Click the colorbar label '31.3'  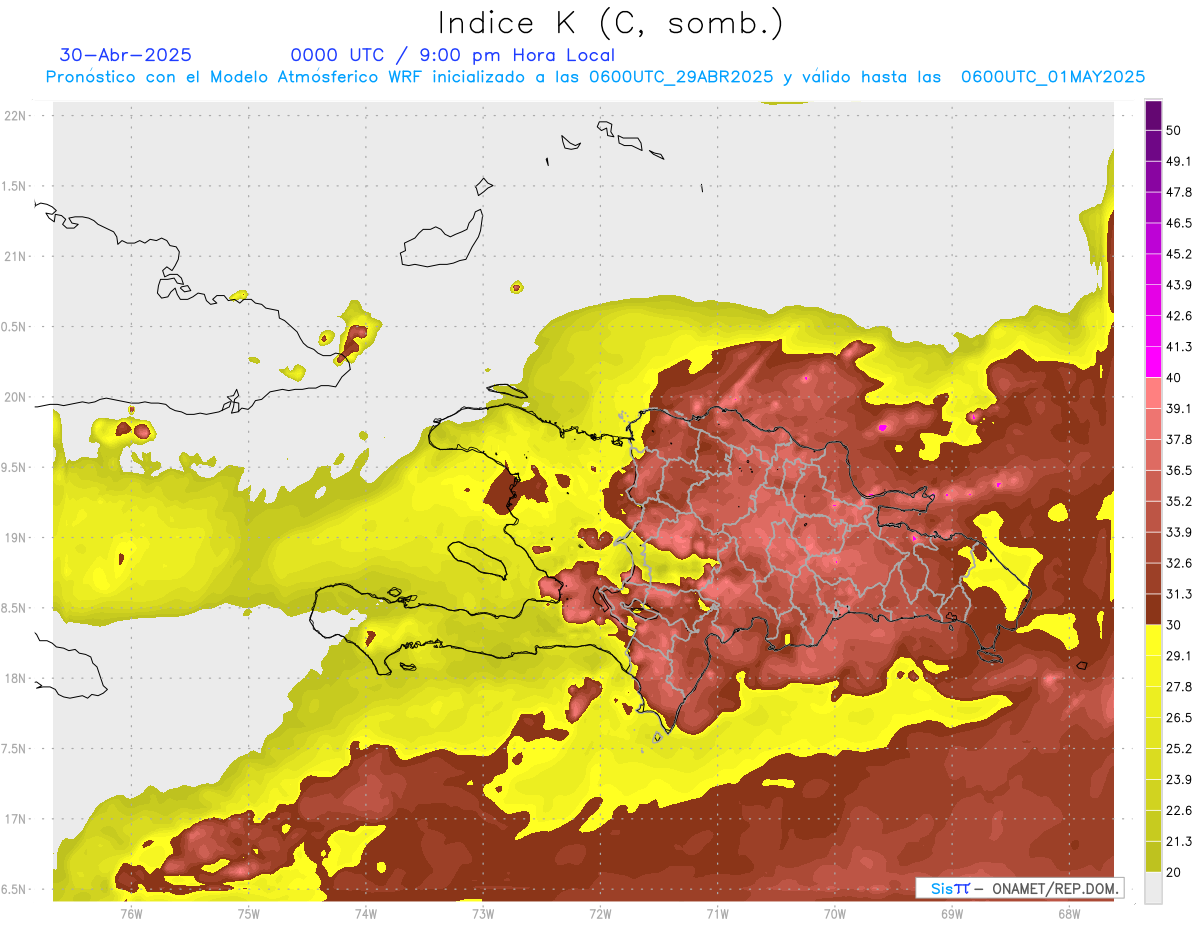point(1179,594)
